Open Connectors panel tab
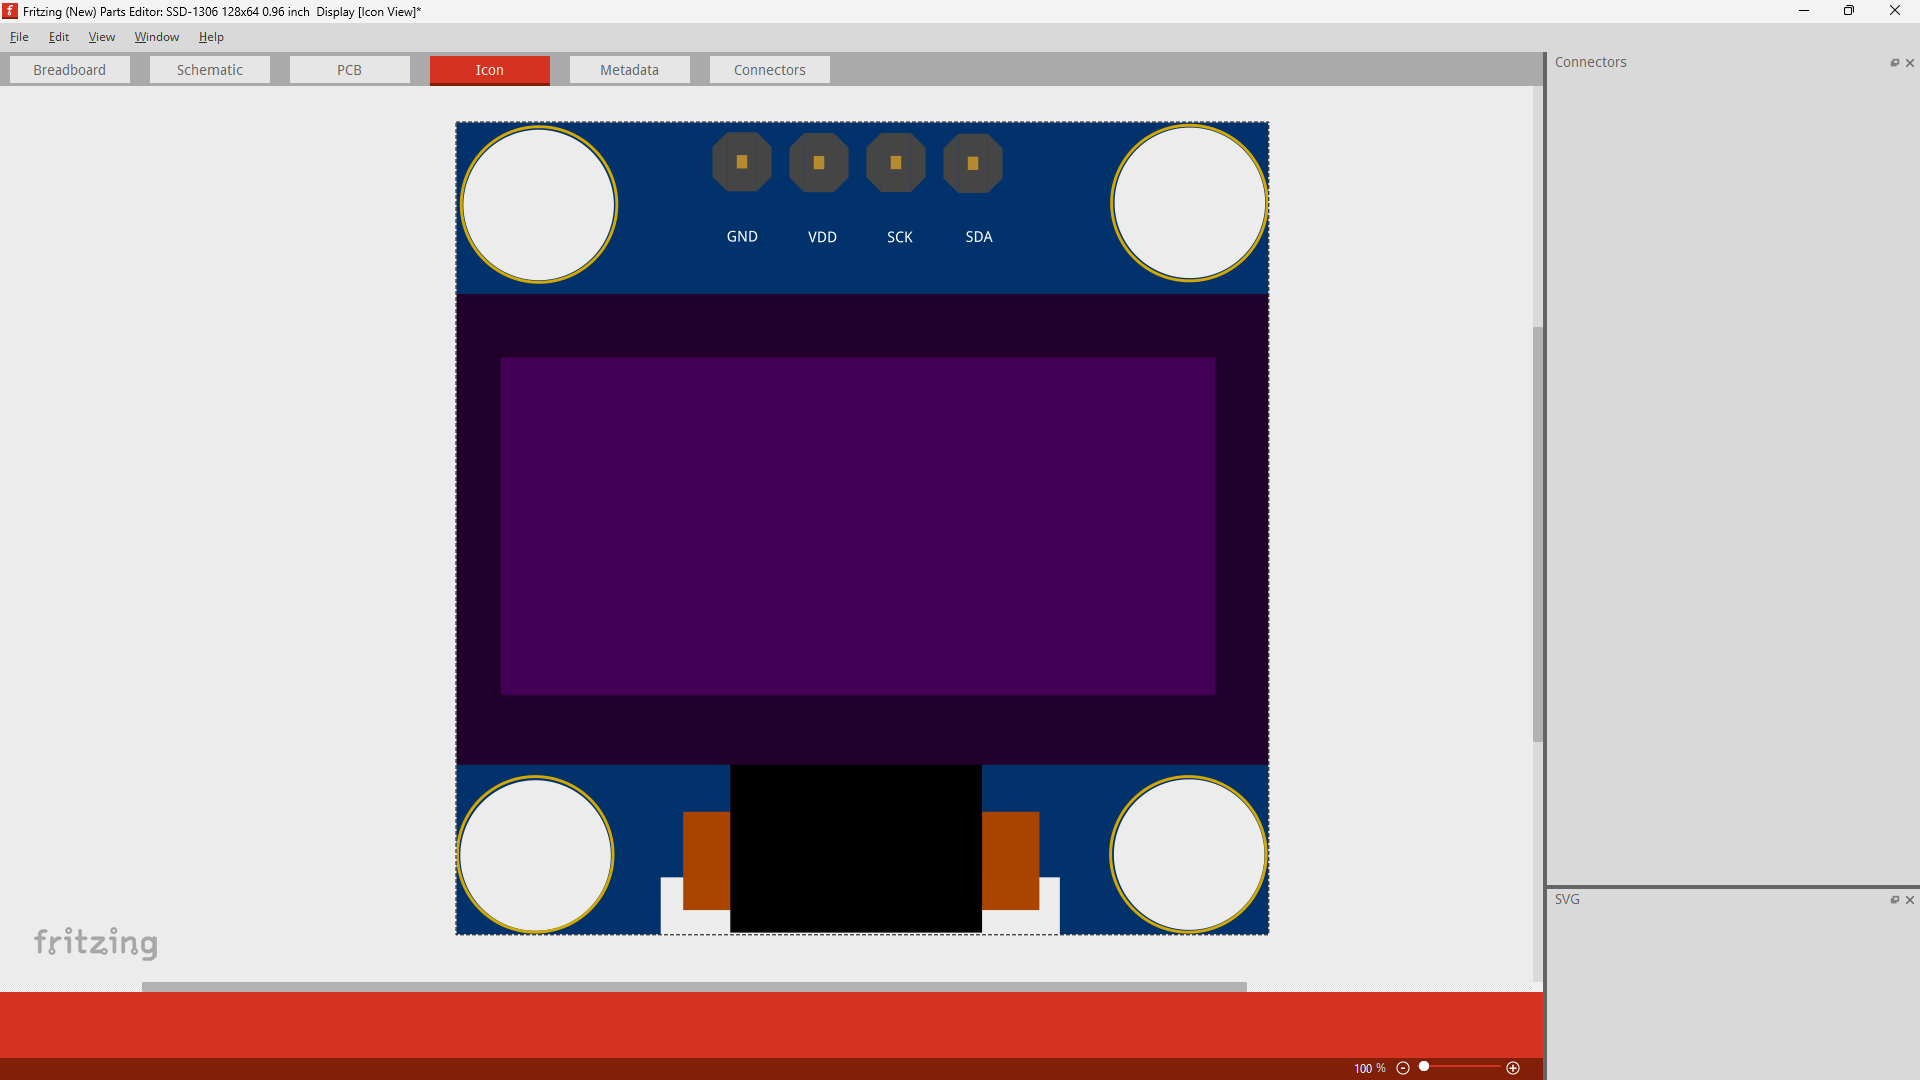The image size is (1920, 1080). [1588, 61]
